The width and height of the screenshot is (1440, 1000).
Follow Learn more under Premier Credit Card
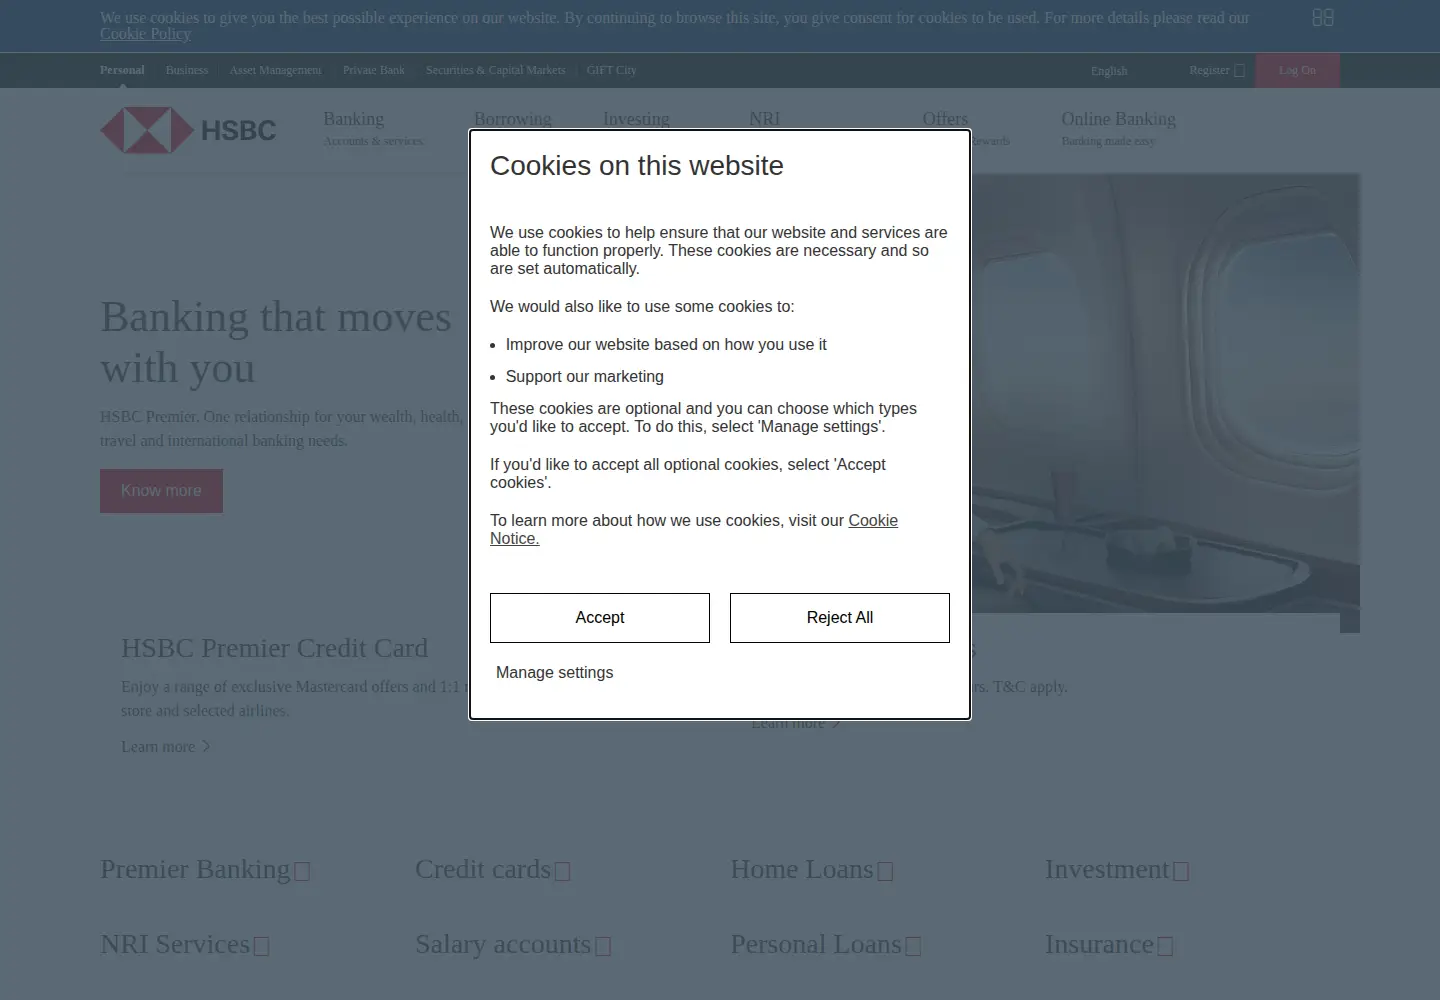(166, 747)
